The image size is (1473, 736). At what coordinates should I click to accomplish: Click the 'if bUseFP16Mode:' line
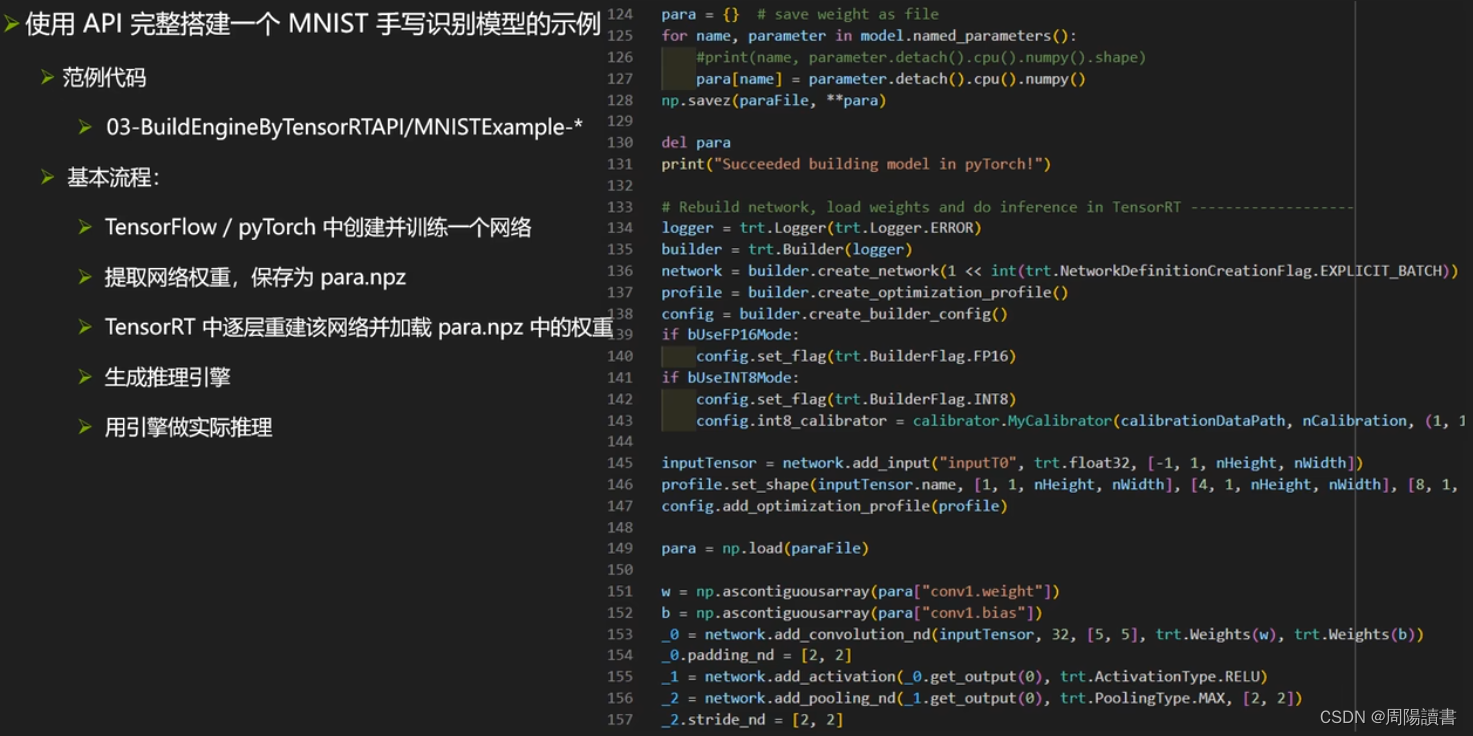(x=730, y=334)
